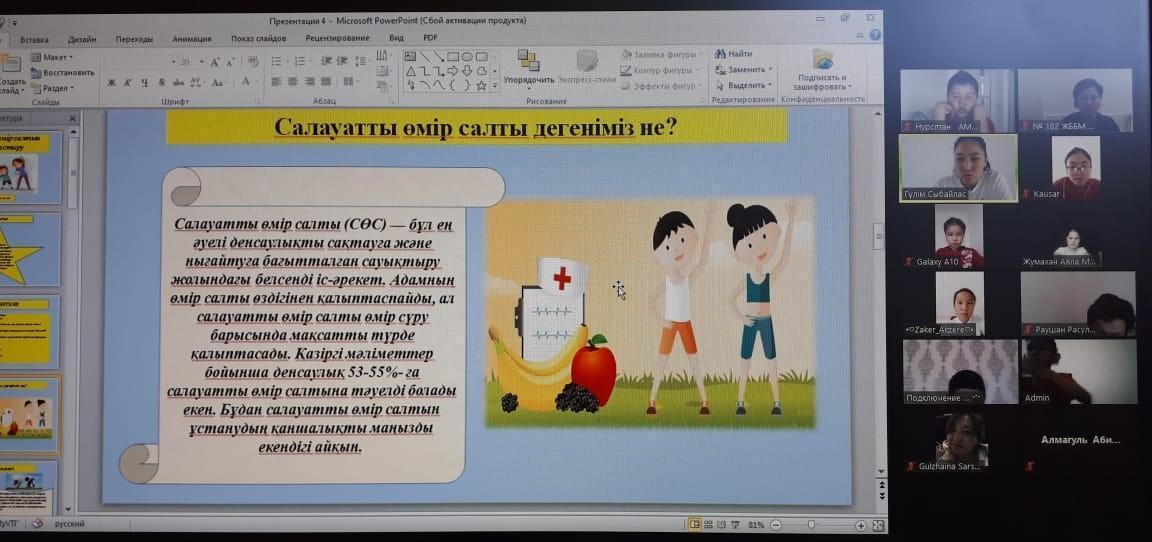
Task: Toggle bold text formatting
Action: click(112, 82)
